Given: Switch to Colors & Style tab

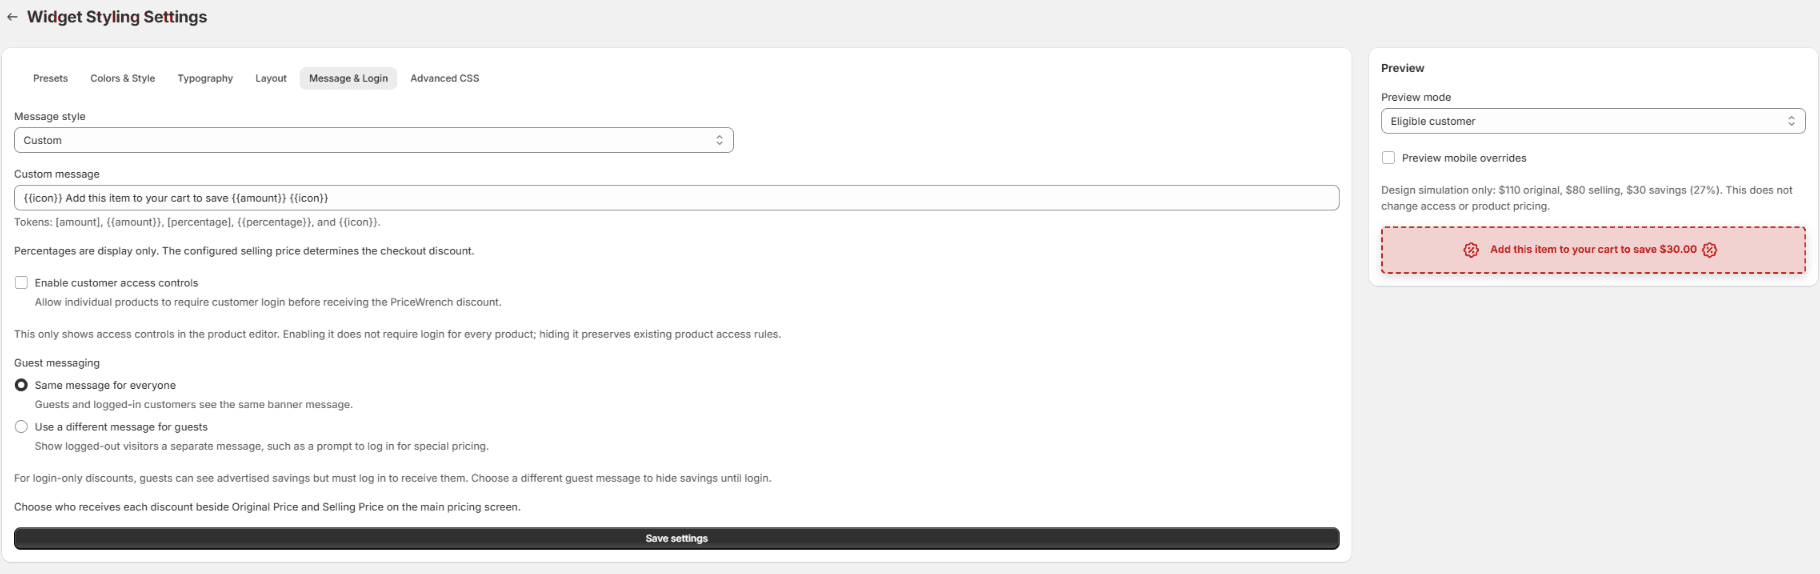Looking at the screenshot, I should click(x=123, y=78).
